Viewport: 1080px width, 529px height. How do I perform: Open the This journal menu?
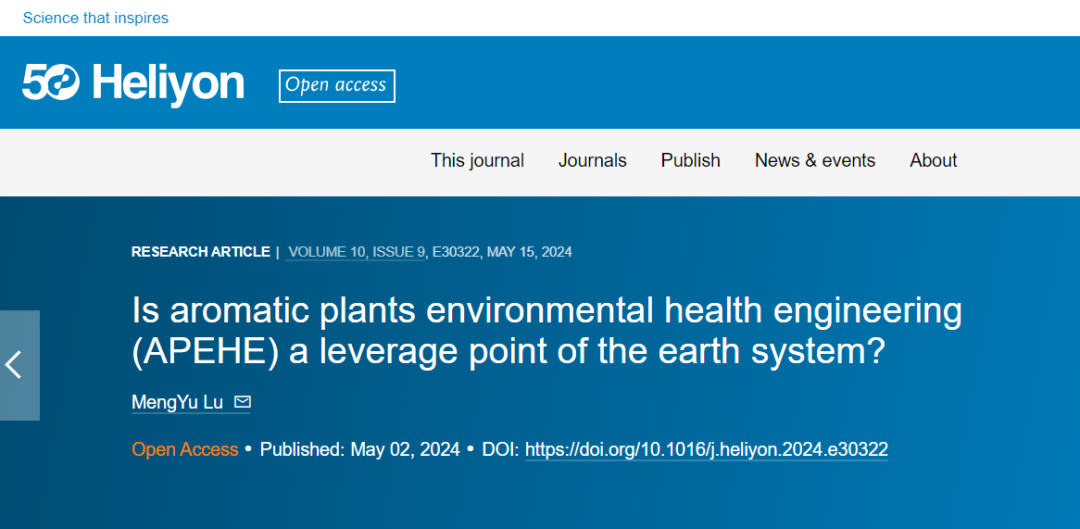[477, 160]
